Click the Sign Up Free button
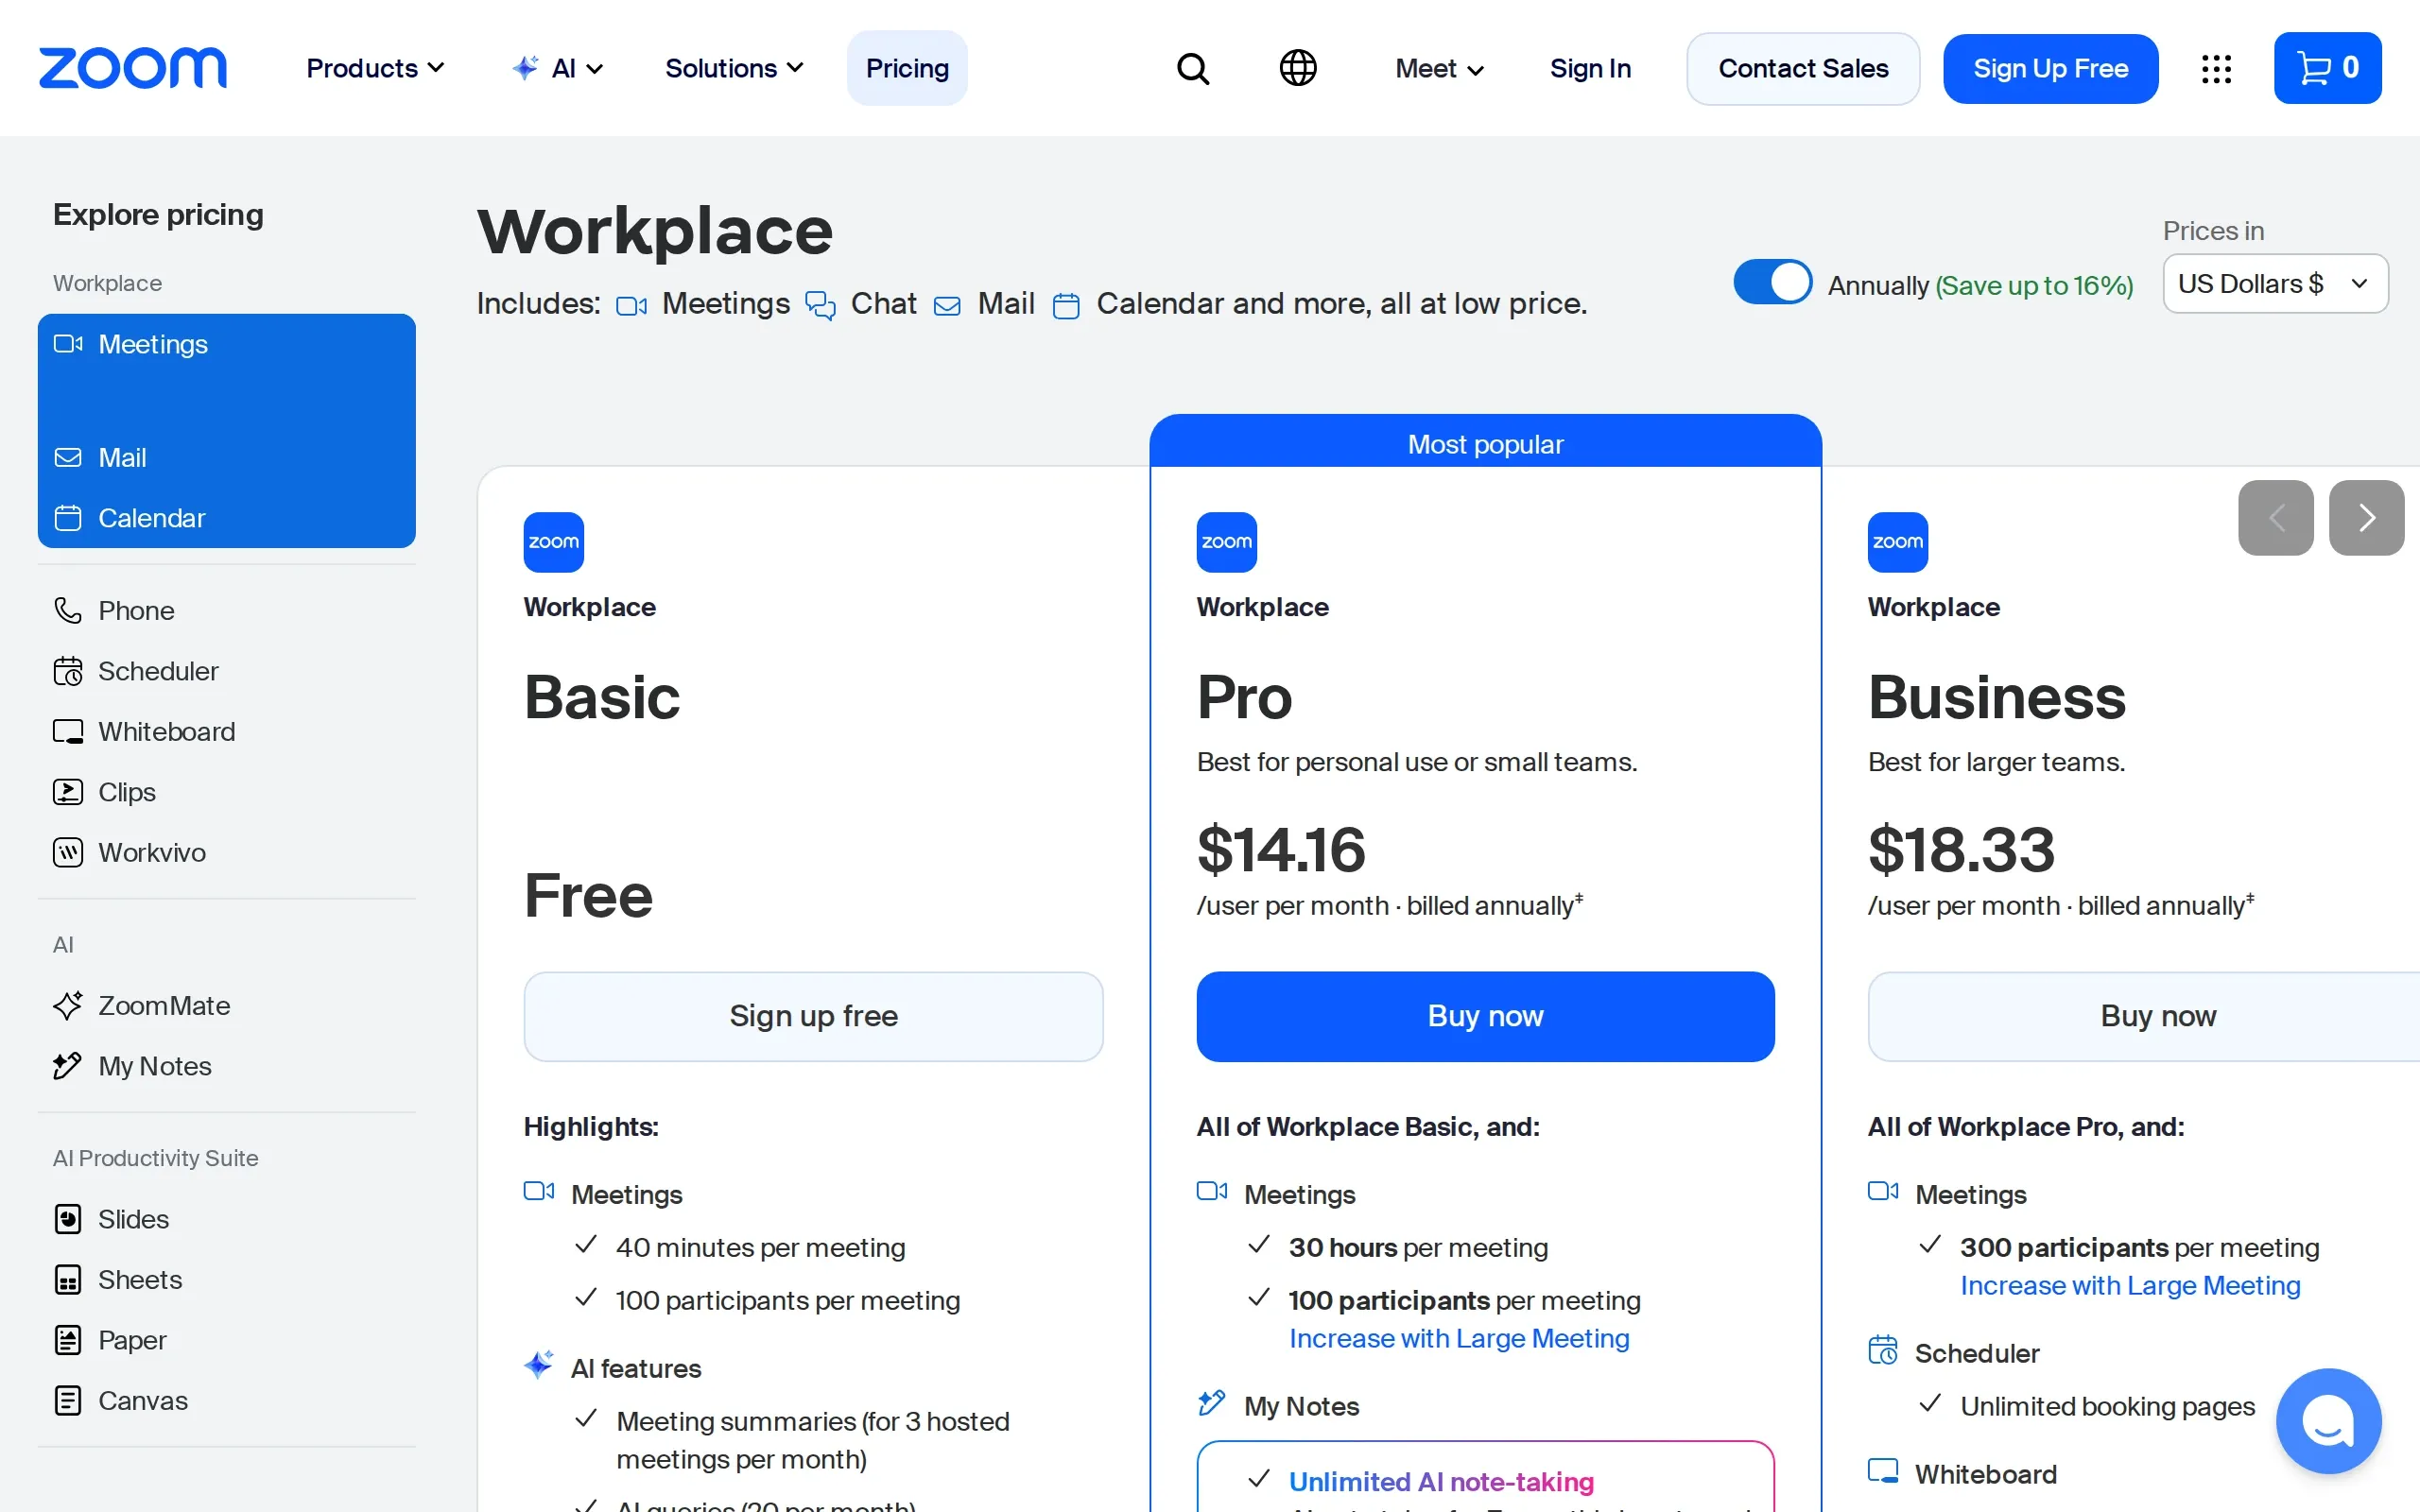This screenshot has height=1512, width=2420. click(x=2050, y=69)
